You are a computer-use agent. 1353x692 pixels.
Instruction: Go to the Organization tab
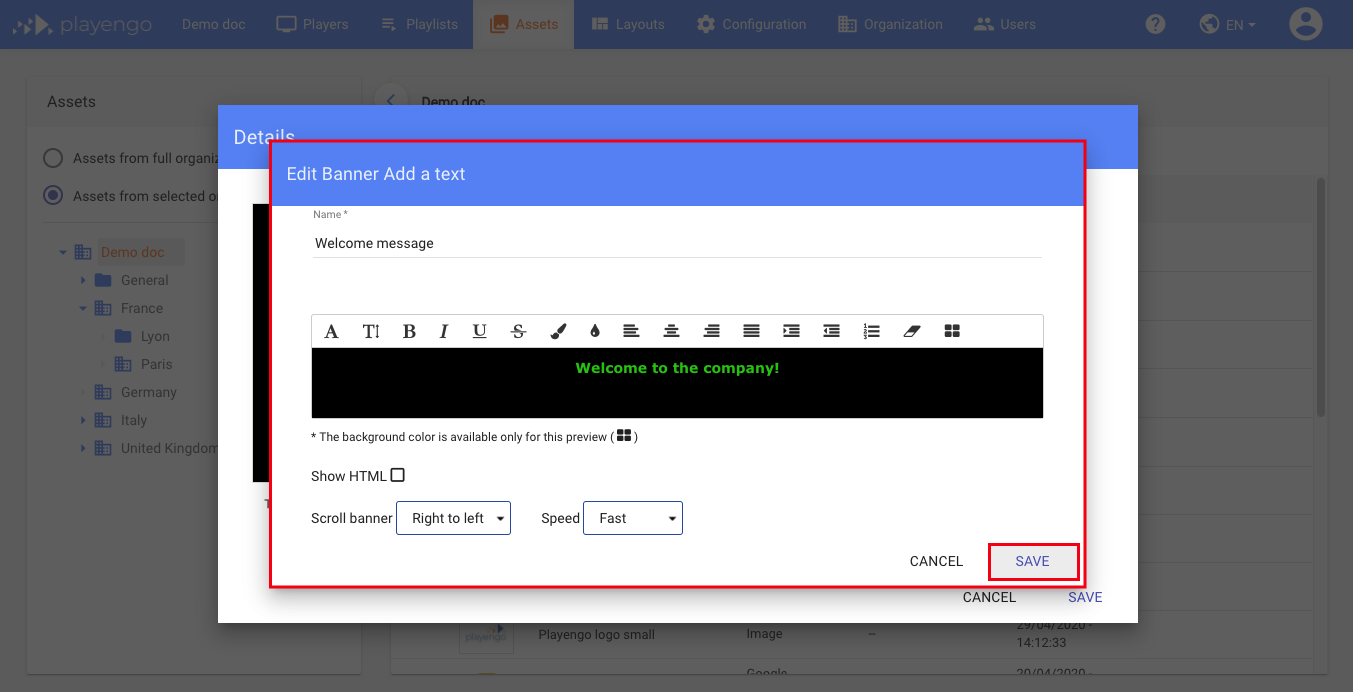[x=890, y=24]
